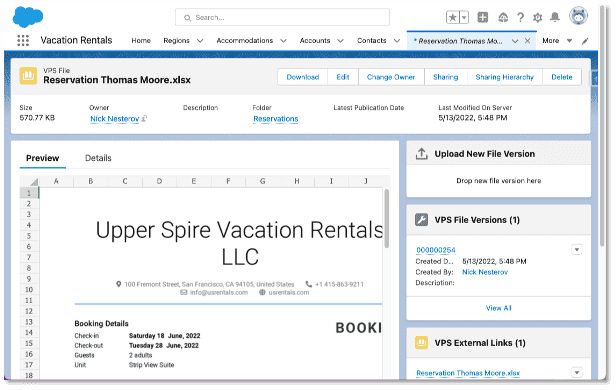This screenshot has width=616, height=390.
Task: Click the search magnifier icon
Action: pyautogui.click(x=187, y=18)
